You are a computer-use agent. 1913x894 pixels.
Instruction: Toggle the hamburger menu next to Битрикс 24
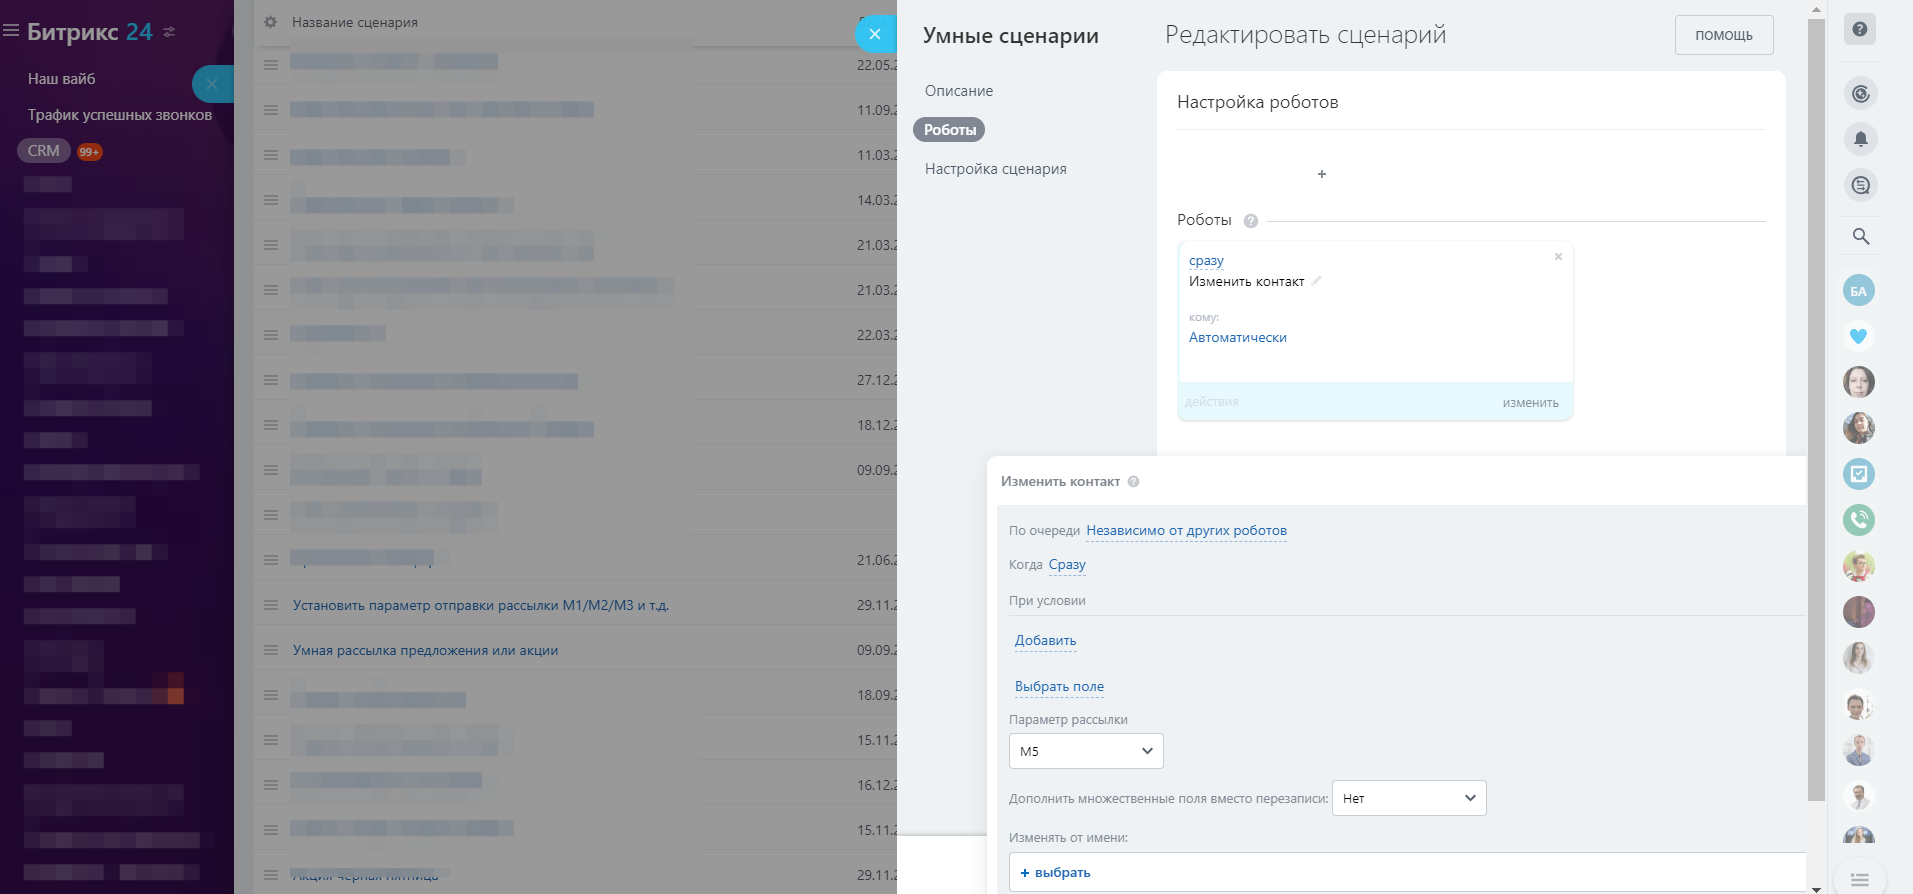pyautogui.click(x=11, y=31)
